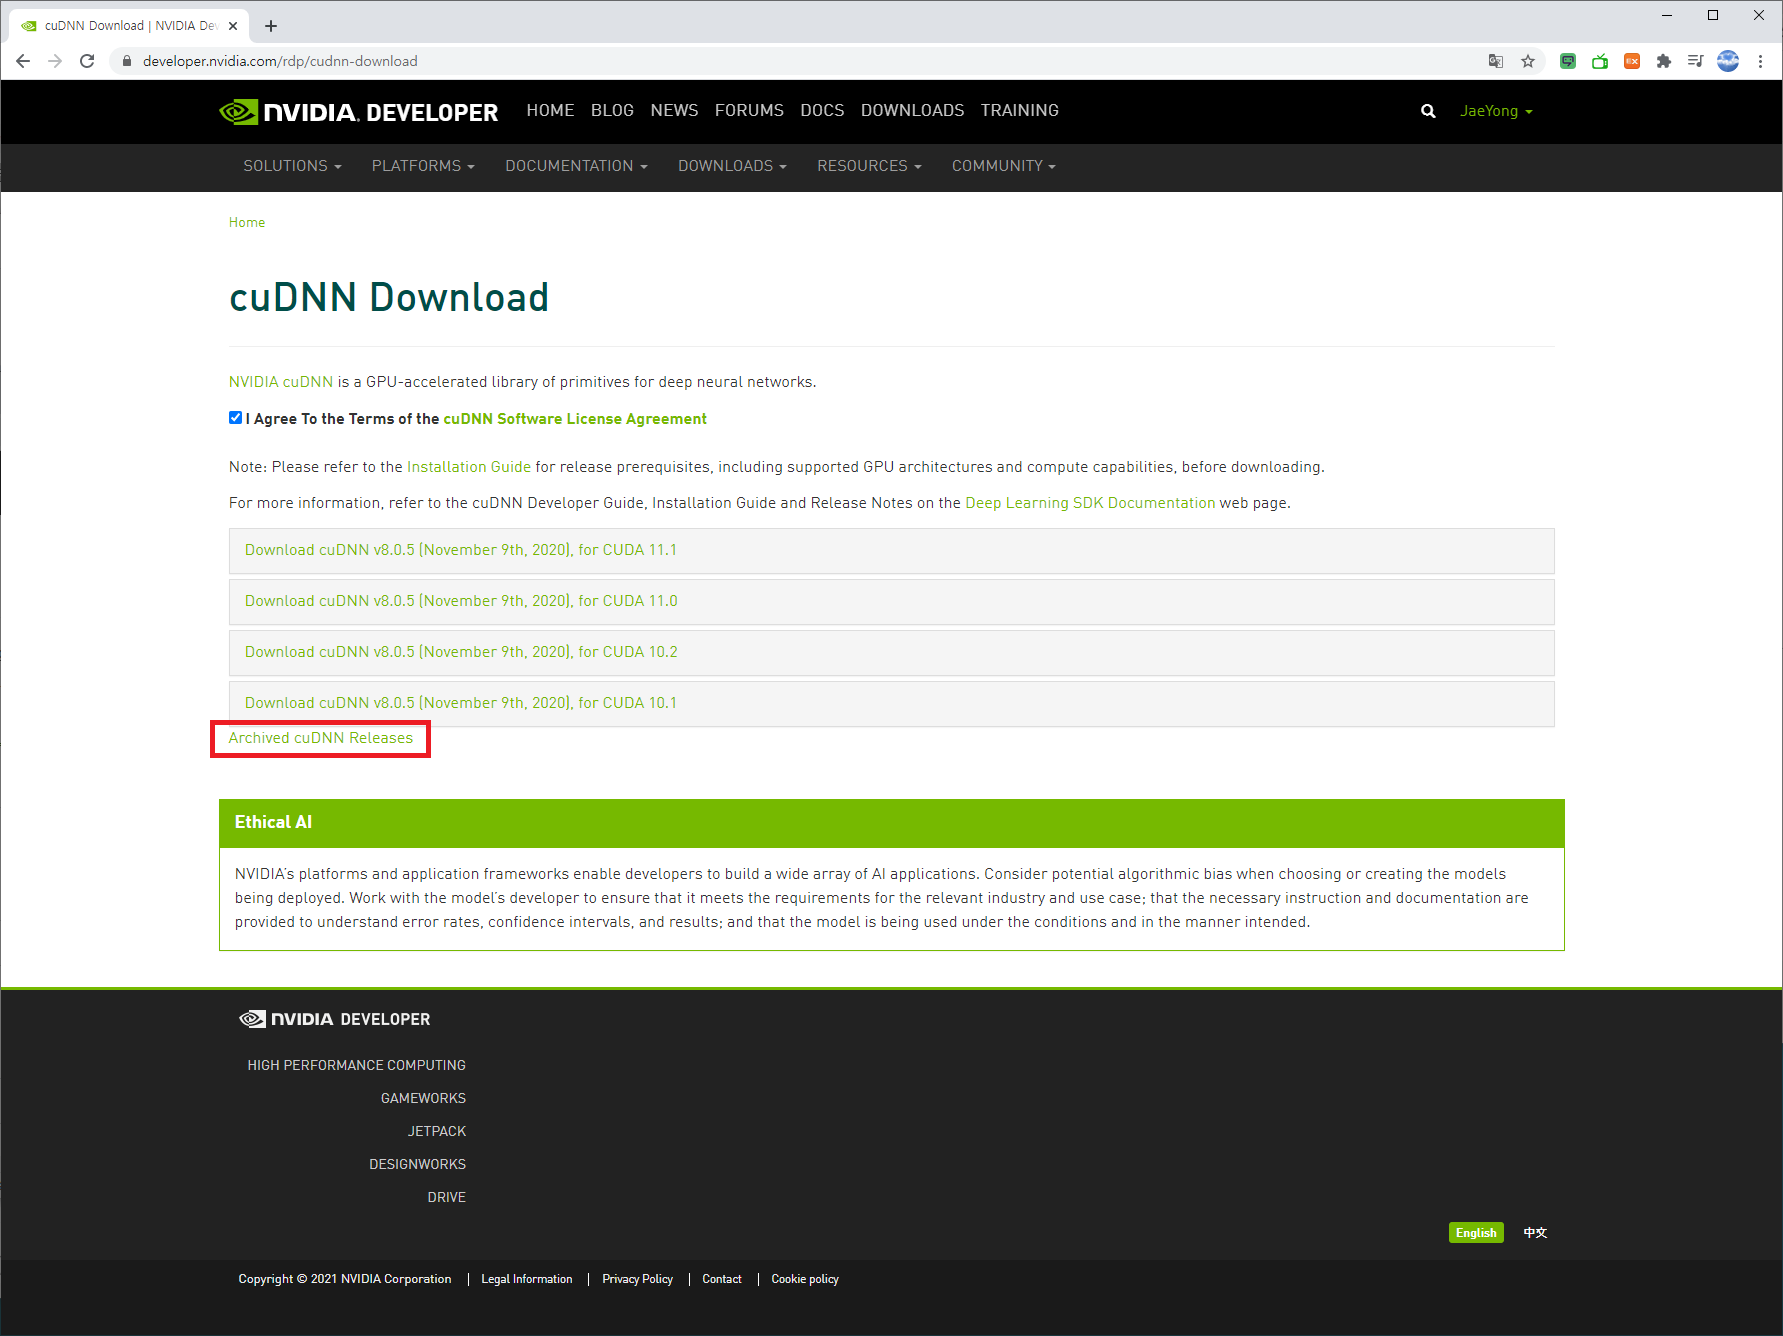Image resolution: width=1783 pixels, height=1336 pixels.
Task: Go to HOME in top navigation
Action: [550, 110]
